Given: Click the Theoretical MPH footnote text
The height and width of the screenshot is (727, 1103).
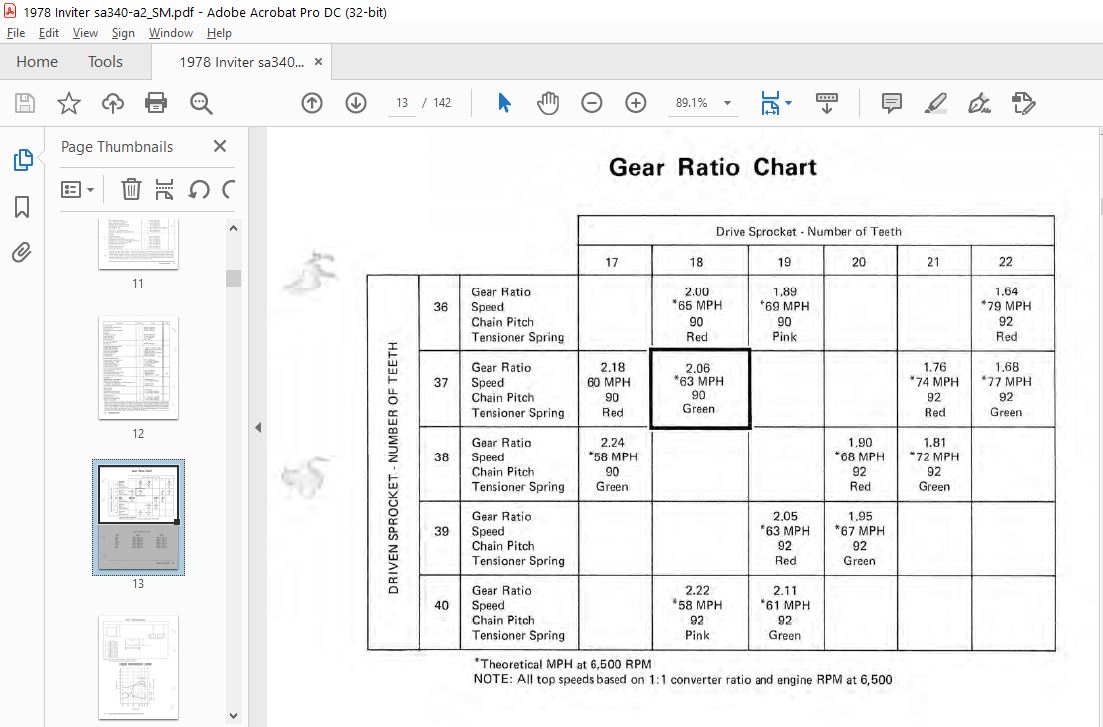Looking at the screenshot, I should point(563,664).
